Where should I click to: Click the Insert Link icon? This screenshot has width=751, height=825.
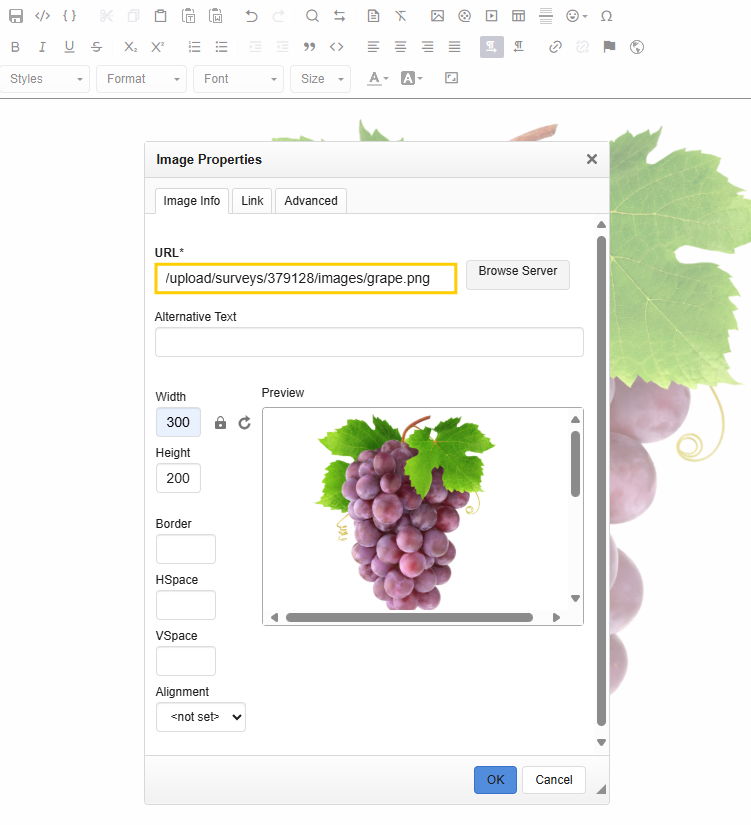tap(555, 47)
